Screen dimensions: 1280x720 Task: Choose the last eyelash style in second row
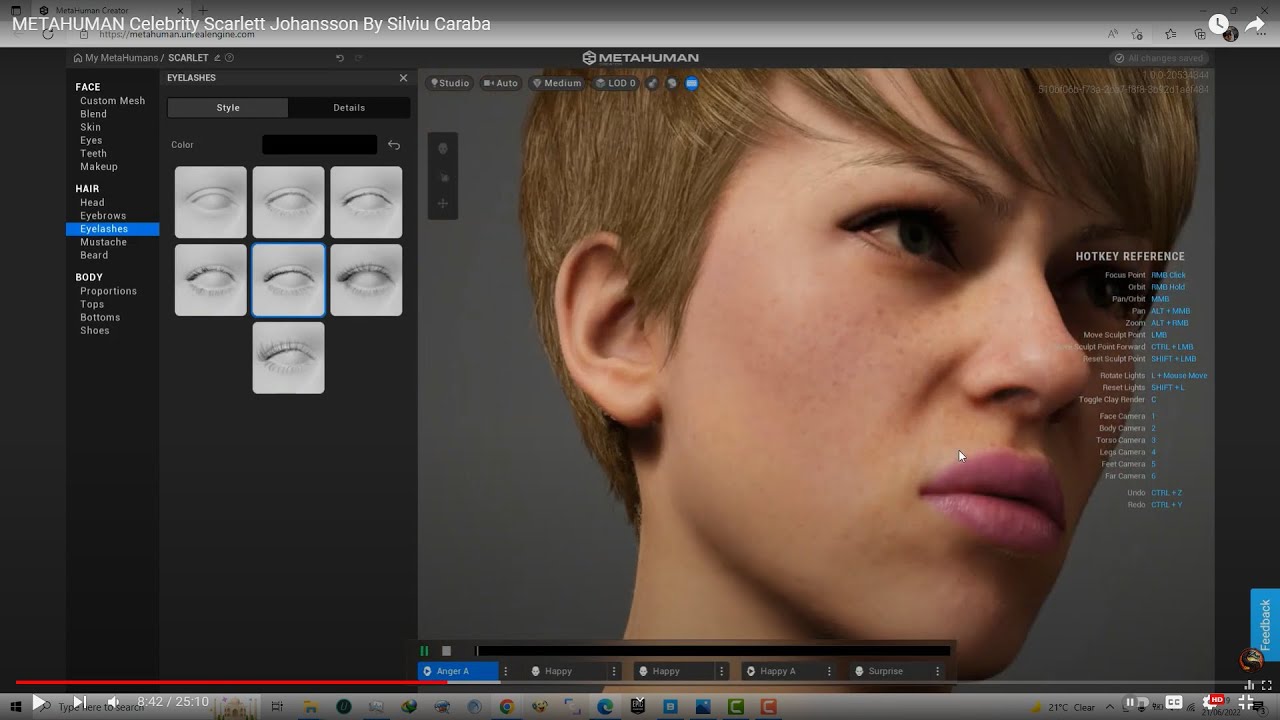point(366,280)
